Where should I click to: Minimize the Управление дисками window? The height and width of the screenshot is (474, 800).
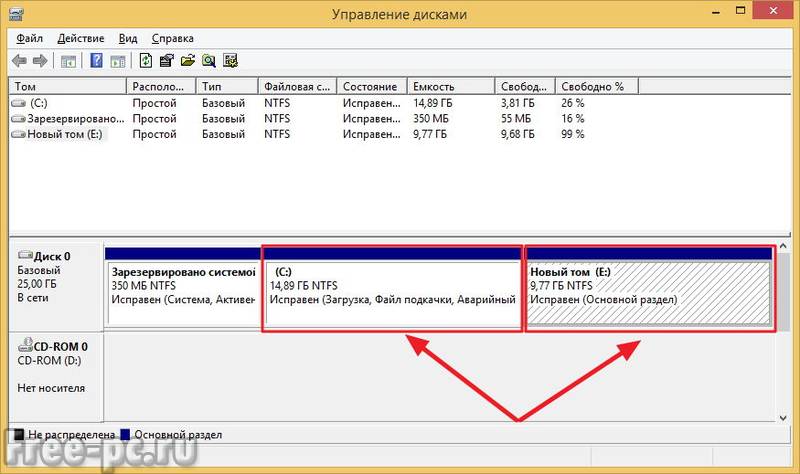point(716,11)
